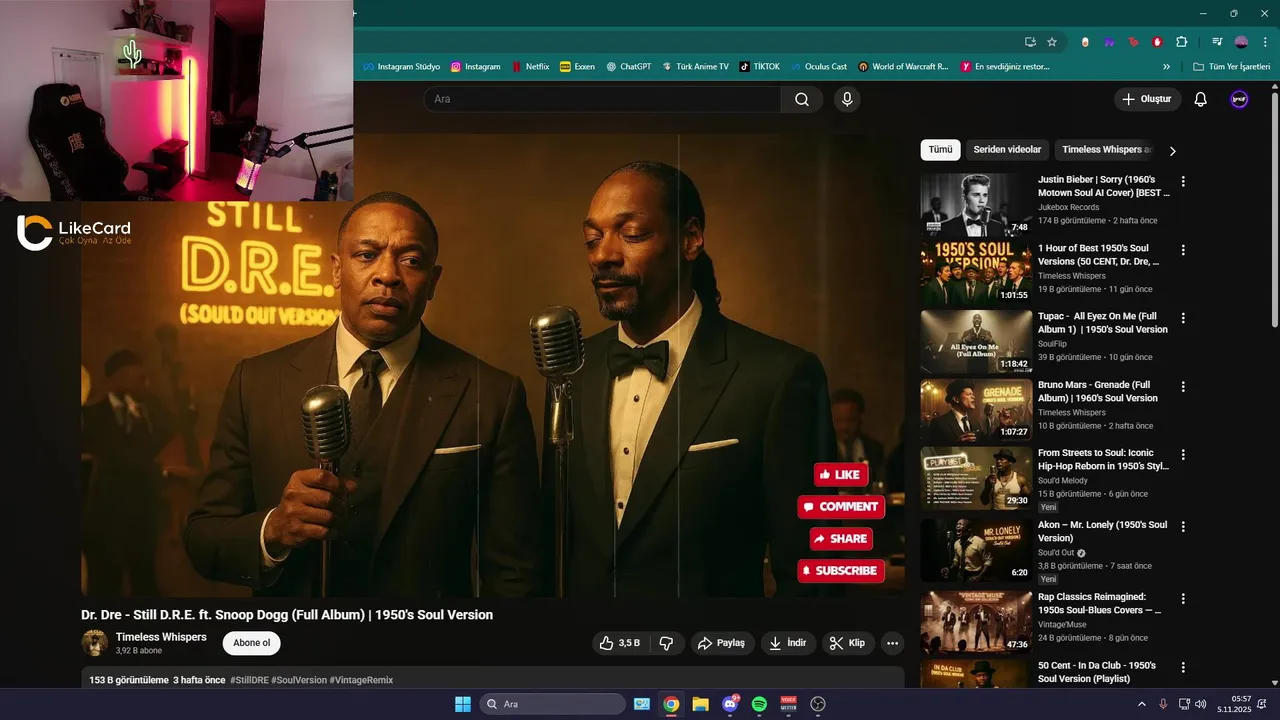Viewport: 1280px width, 720px height.
Task: Open the Netflix bookmark
Action: (x=530, y=67)
